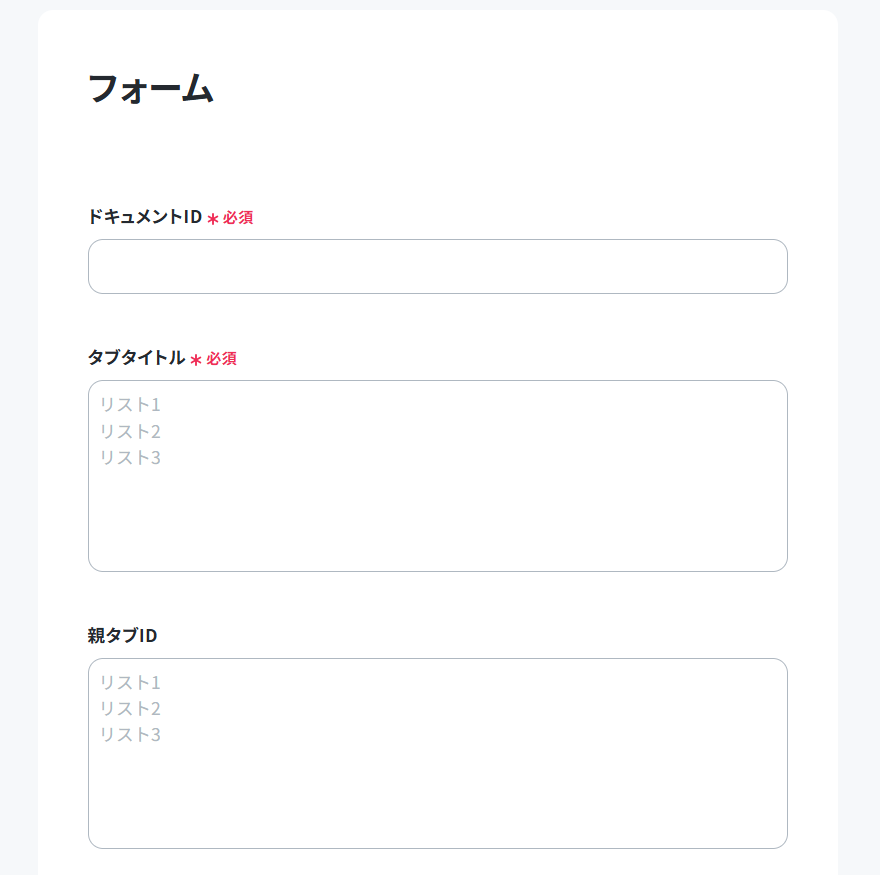Click blank space between heading and ドキュメントID
Viewport: 880px width, 875px height.
(438, 156)
